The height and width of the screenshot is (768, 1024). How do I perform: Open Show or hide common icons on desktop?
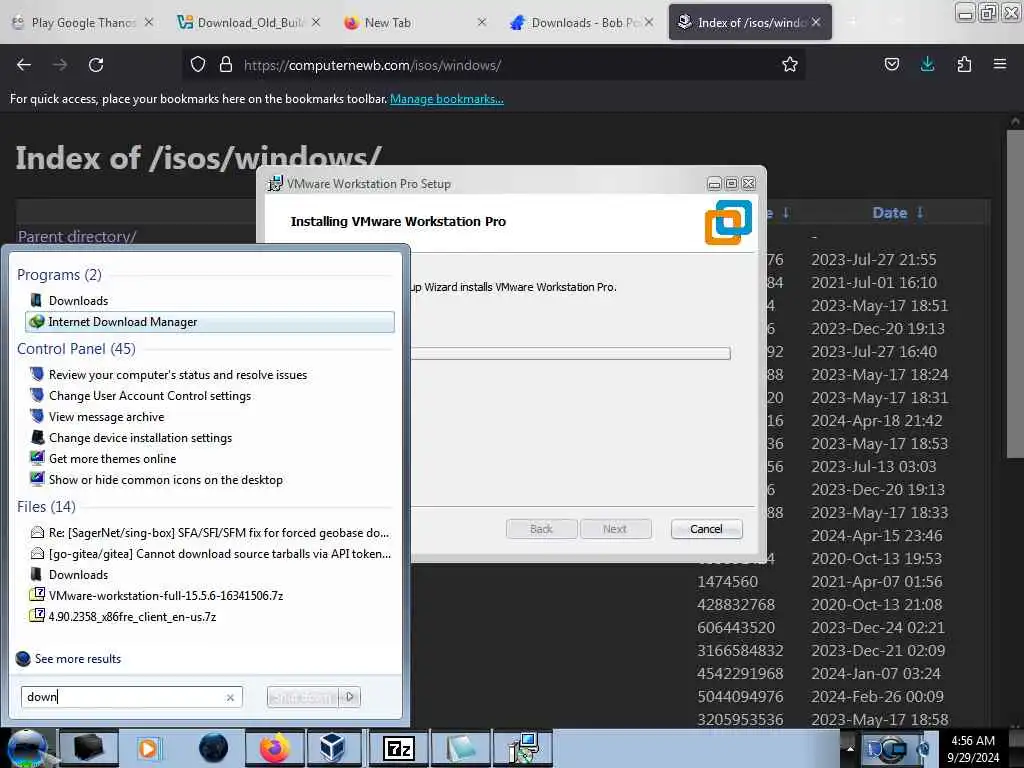[x=166, y=479]
